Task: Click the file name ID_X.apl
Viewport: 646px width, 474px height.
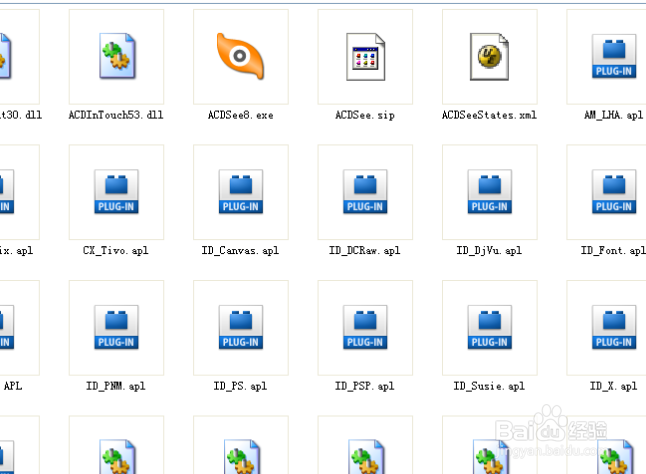Action: 613,386
